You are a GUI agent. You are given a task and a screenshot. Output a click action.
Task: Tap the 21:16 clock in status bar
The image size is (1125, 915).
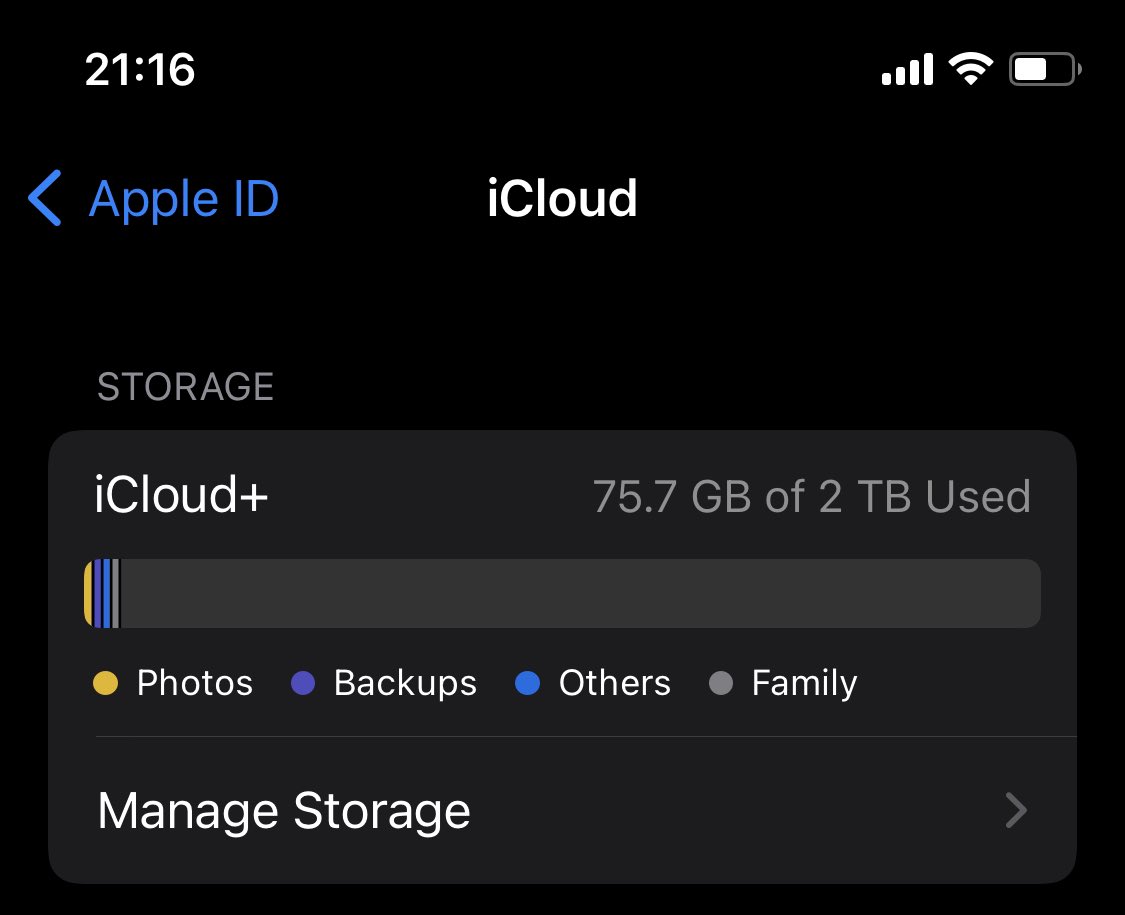click(x=140, y=70)
